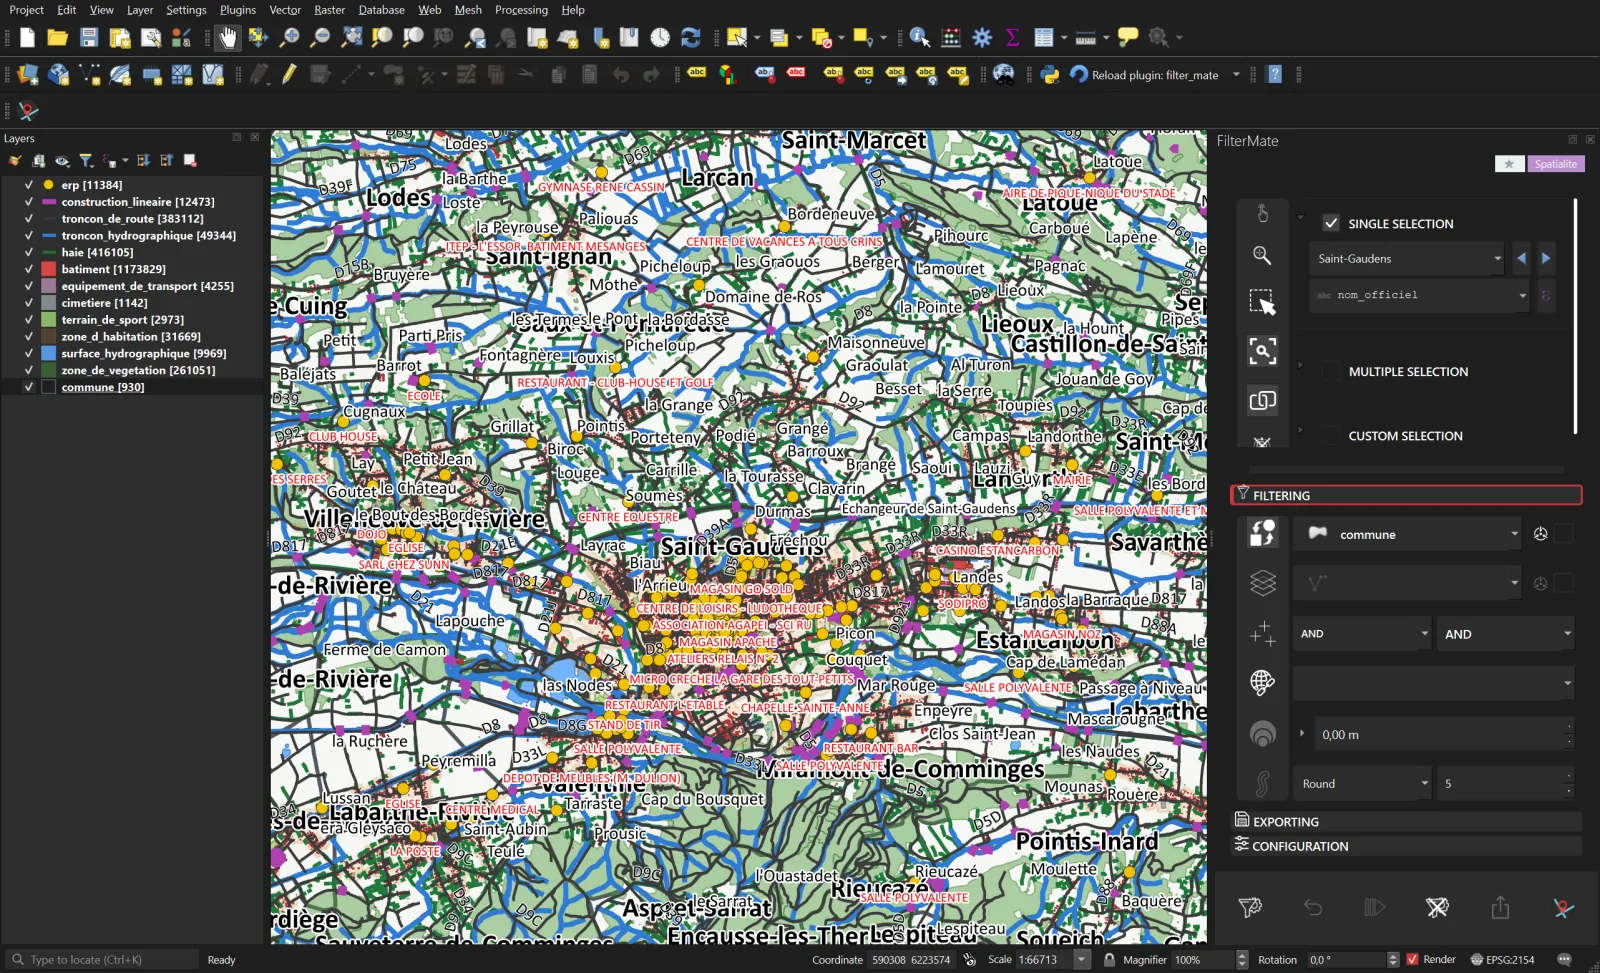The width and height of the screenshot is (1600, 973).
Task: Select the Identify Features tool
Action: coord(920,38)
